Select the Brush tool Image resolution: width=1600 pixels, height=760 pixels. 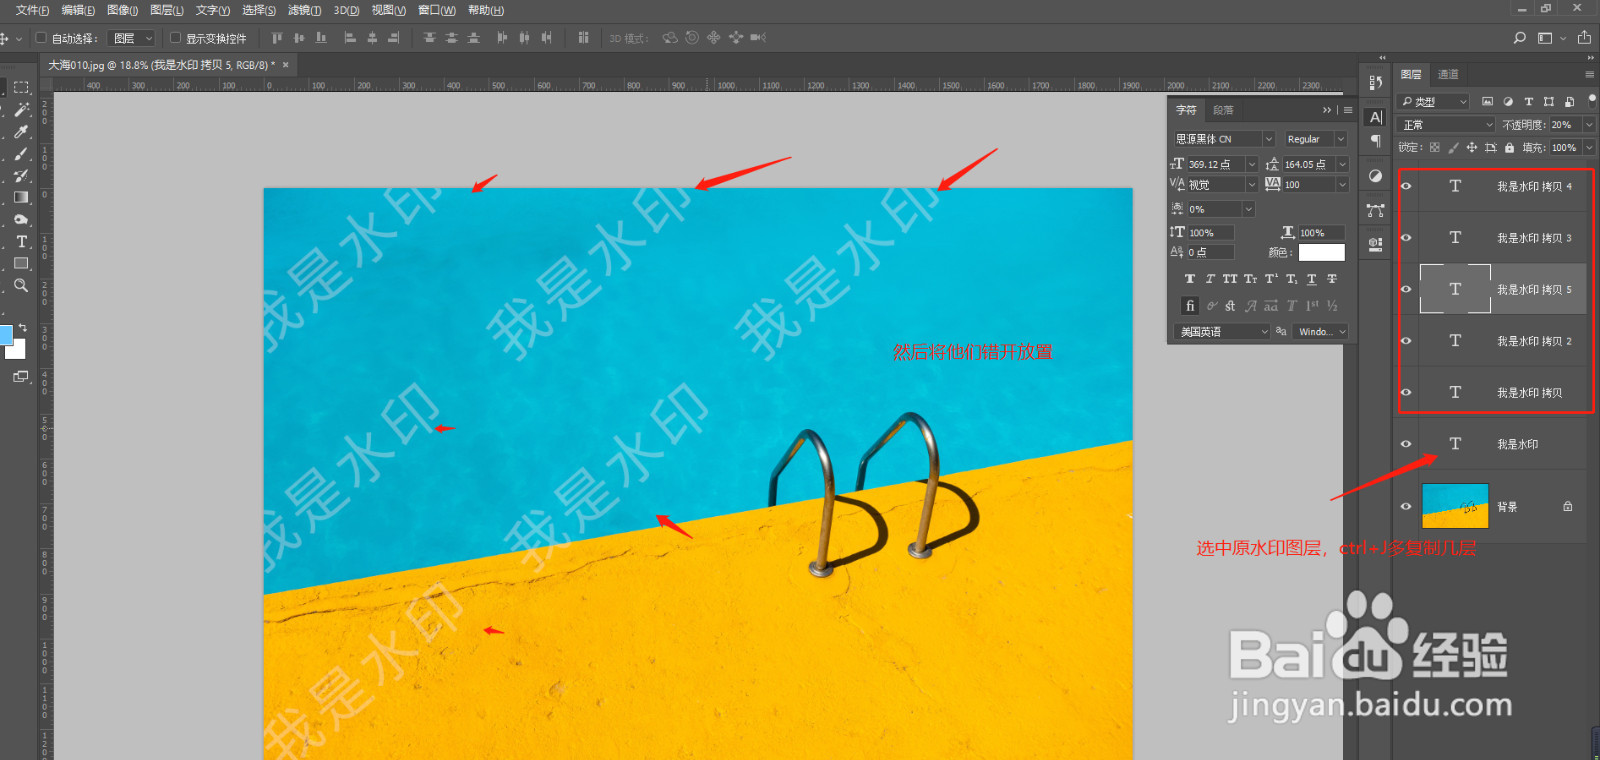(x=21, y=154)
